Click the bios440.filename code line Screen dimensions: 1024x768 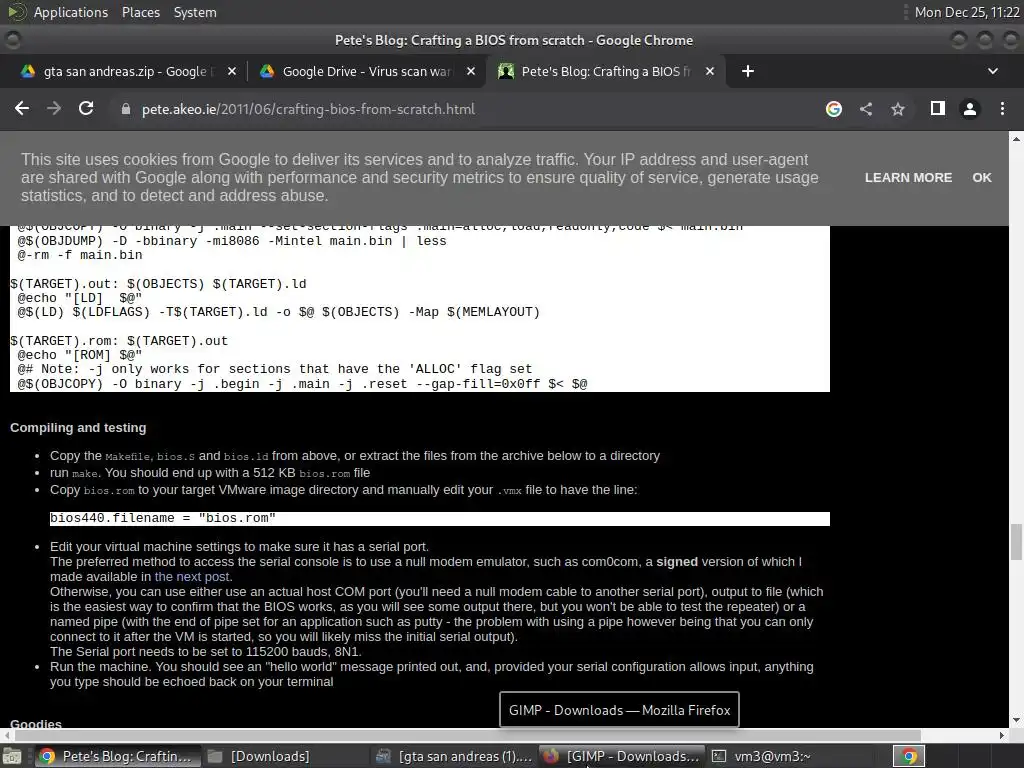click(440, 519)
